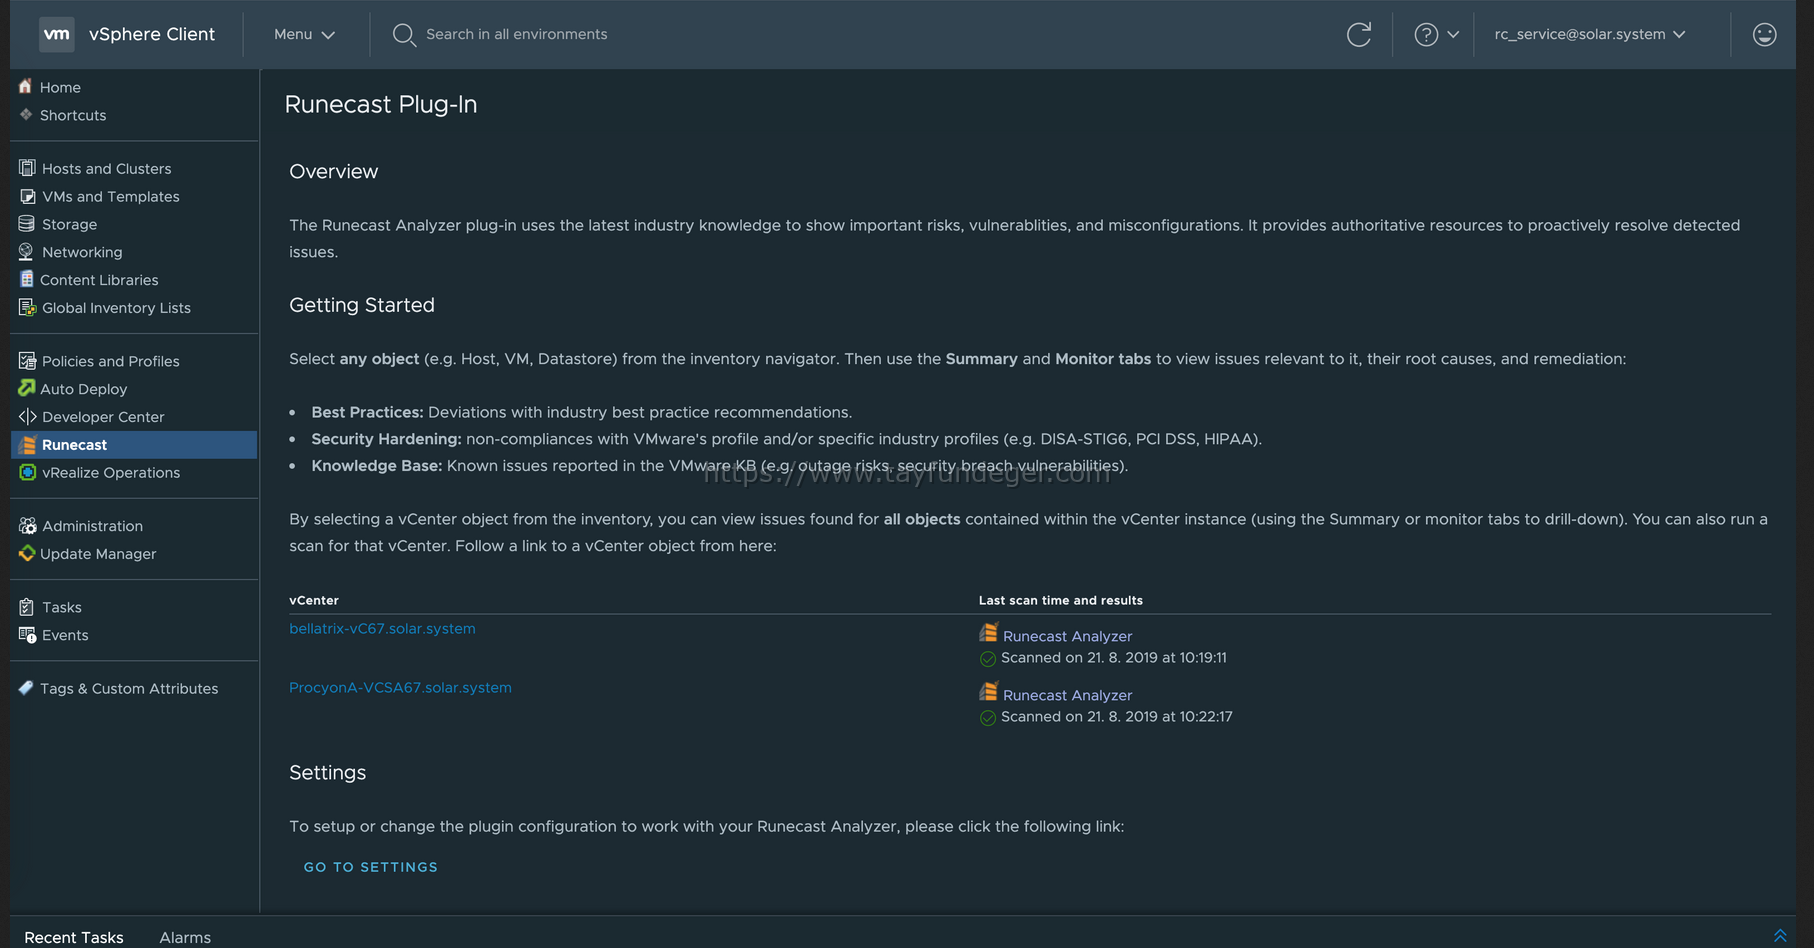
Task: Select the highlighted Runecast menu entry
Action: pos(134,445)
